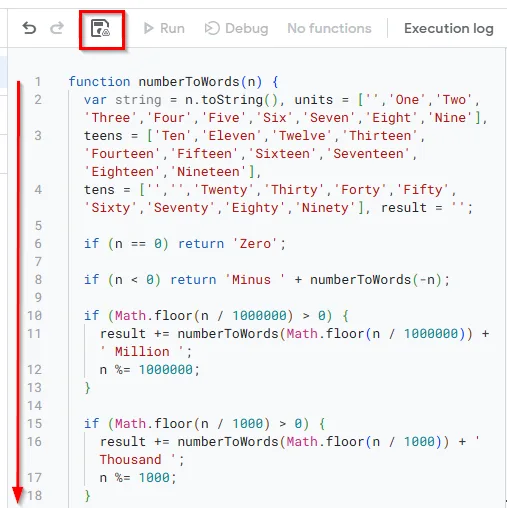Click line number 6 in gutter
The image size is (507, 508).
point(38,244)
